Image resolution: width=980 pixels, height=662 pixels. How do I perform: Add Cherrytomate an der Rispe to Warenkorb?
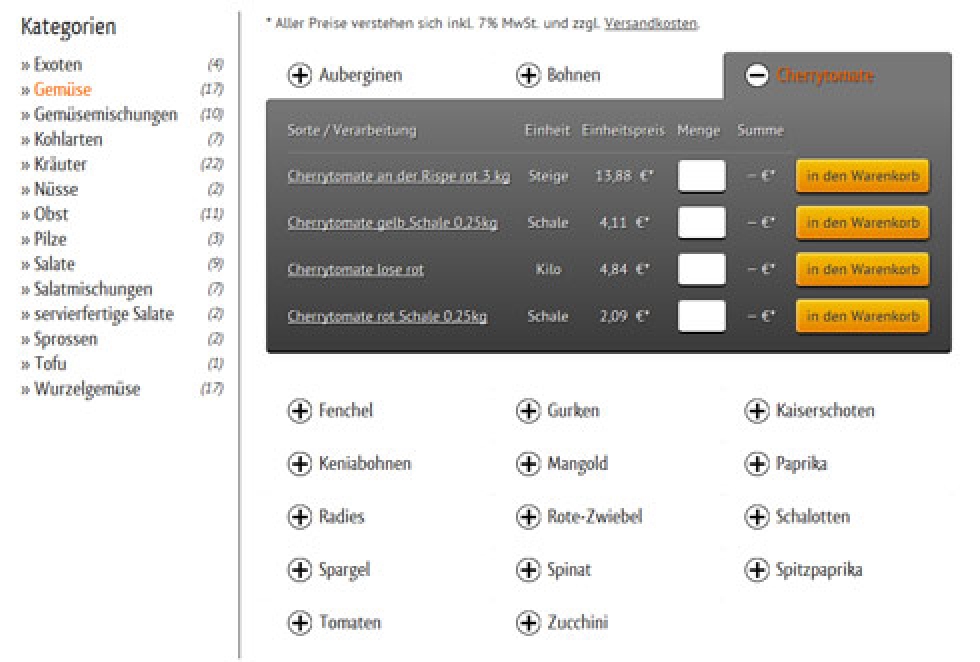tap(862, 177)
